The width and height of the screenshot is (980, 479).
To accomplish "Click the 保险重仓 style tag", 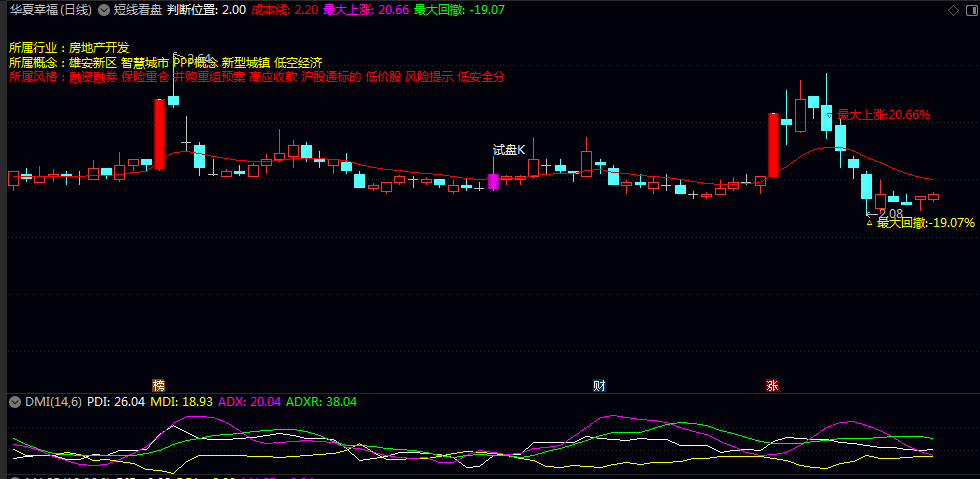I will pos(145,78).
